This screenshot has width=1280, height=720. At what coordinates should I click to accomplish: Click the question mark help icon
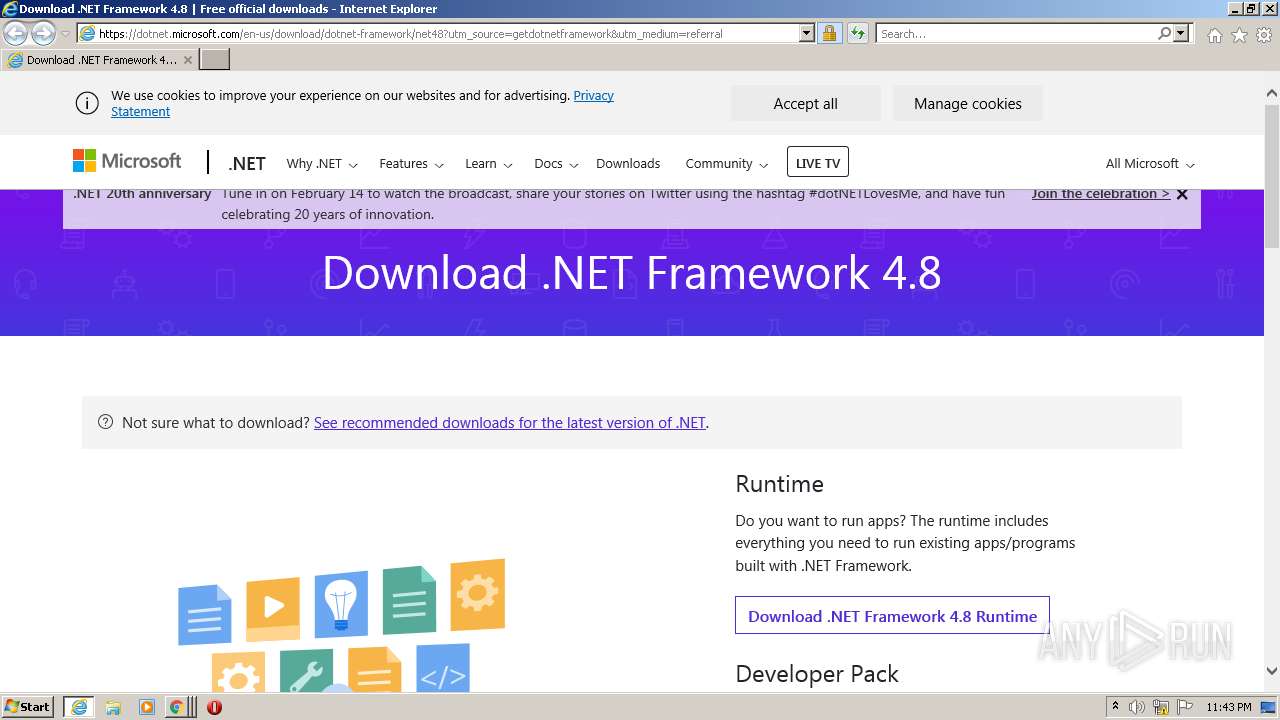106,422
